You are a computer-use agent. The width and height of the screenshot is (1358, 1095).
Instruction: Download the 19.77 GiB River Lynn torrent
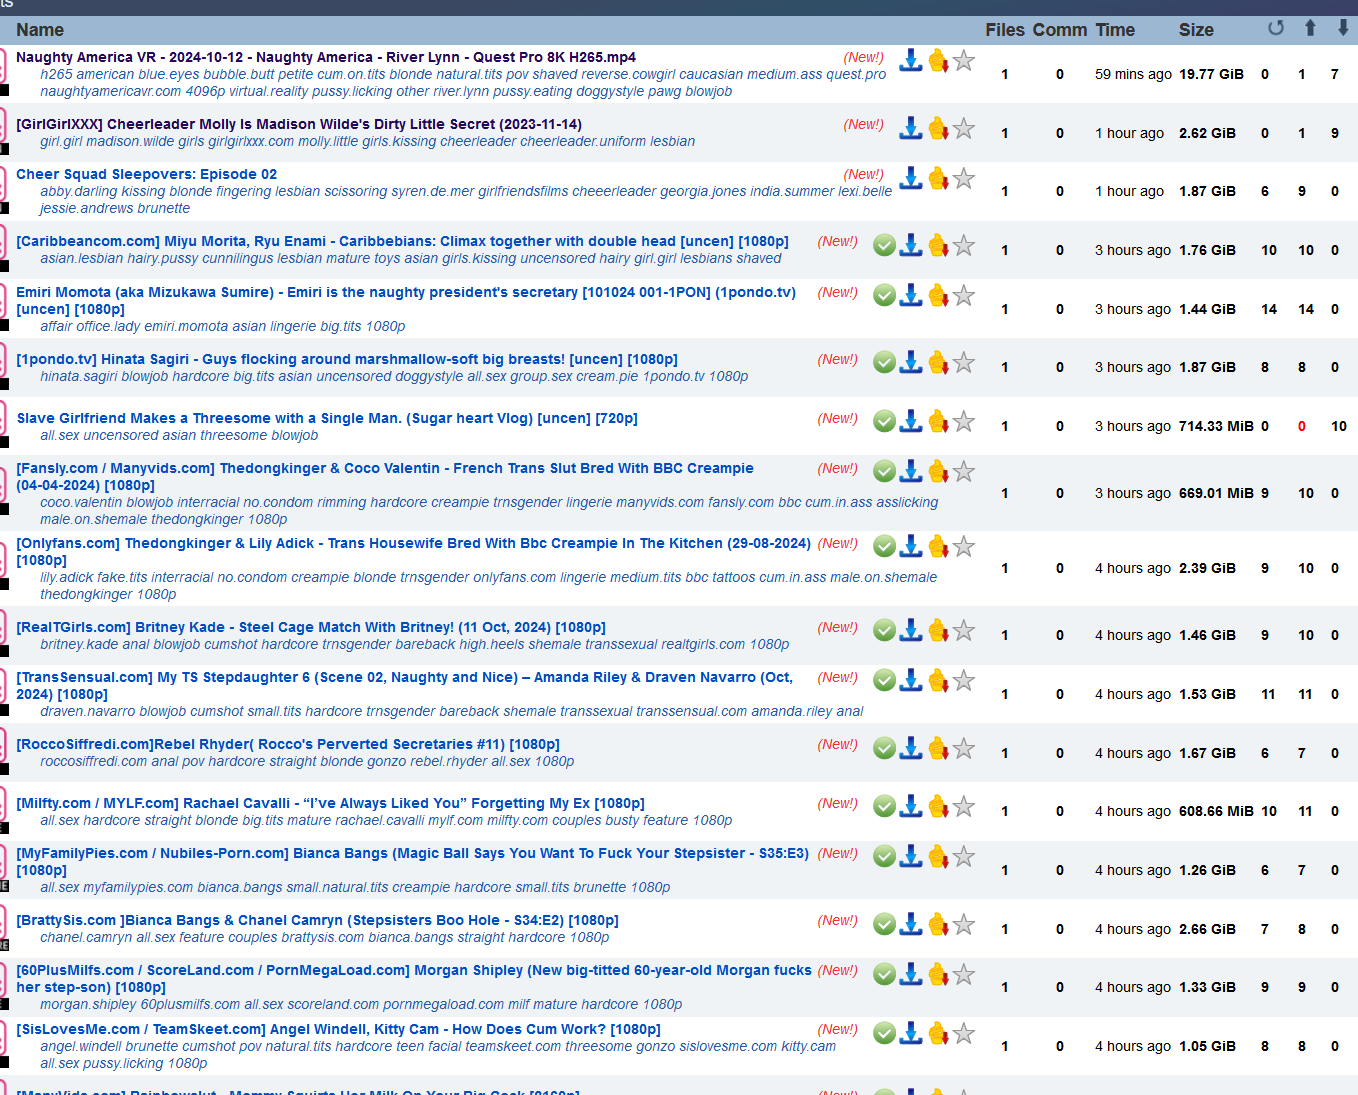(910, 60)
